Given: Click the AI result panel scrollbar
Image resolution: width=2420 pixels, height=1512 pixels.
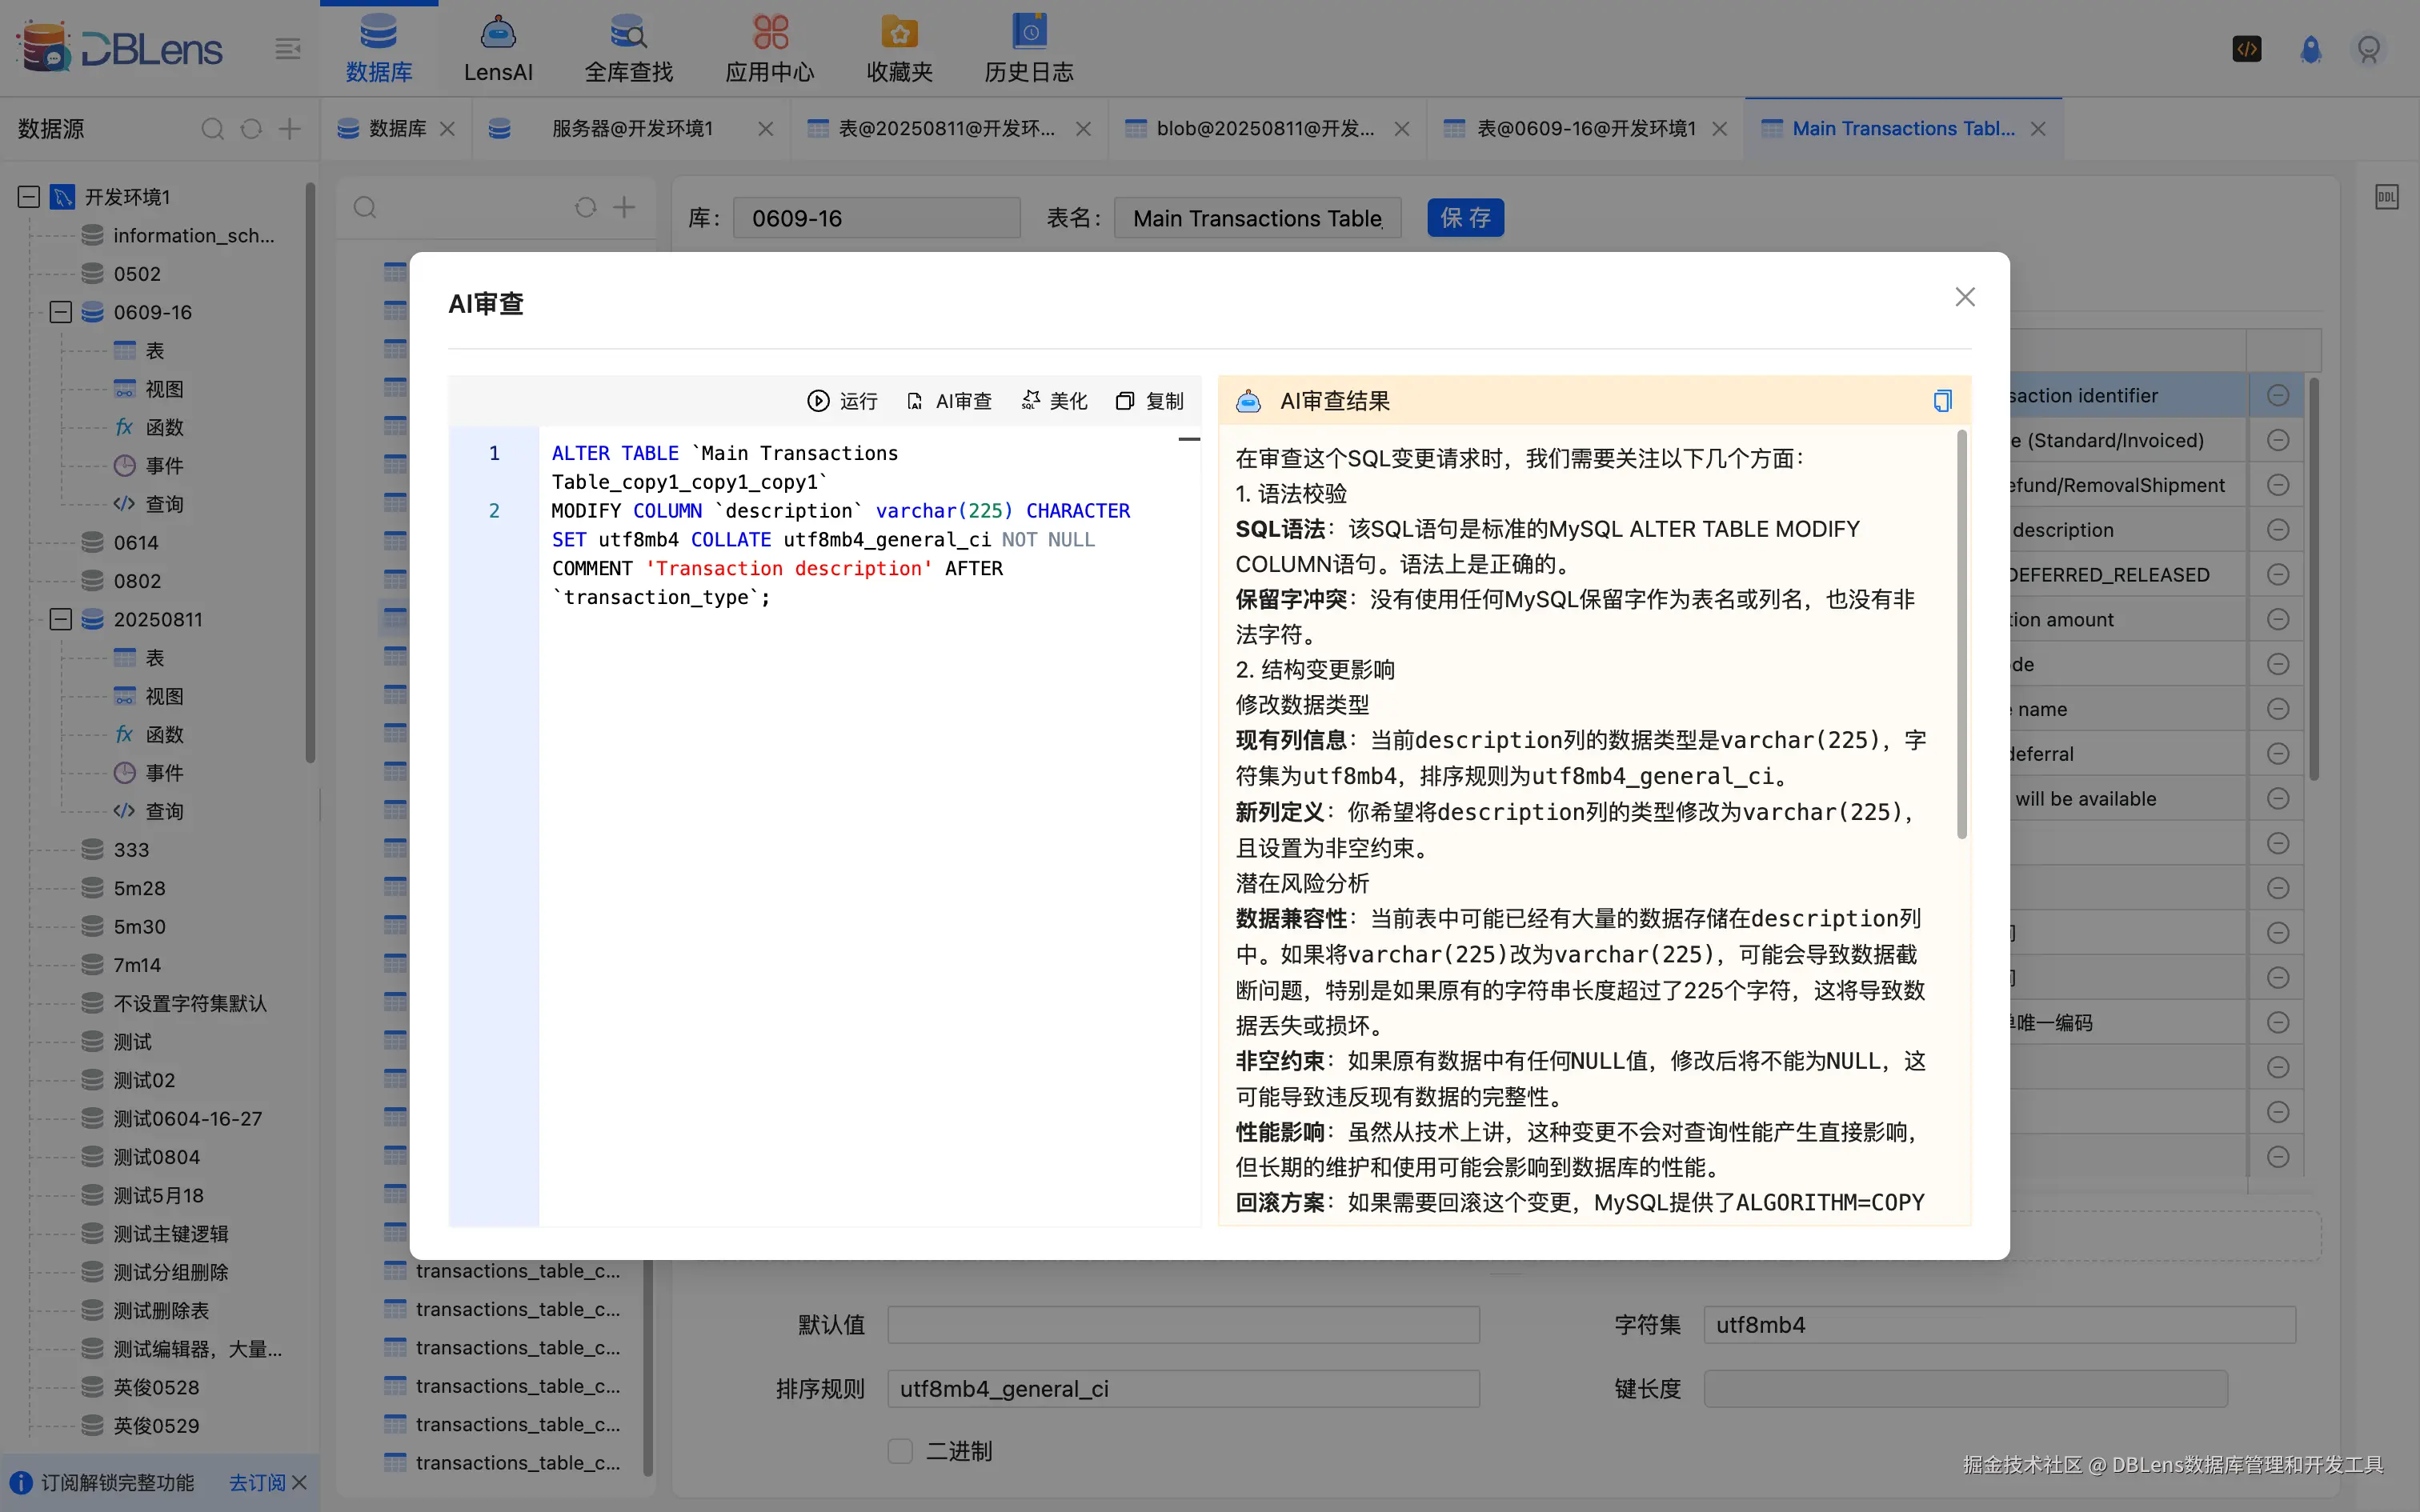Looking at the screenshot, I should 1961,635.
